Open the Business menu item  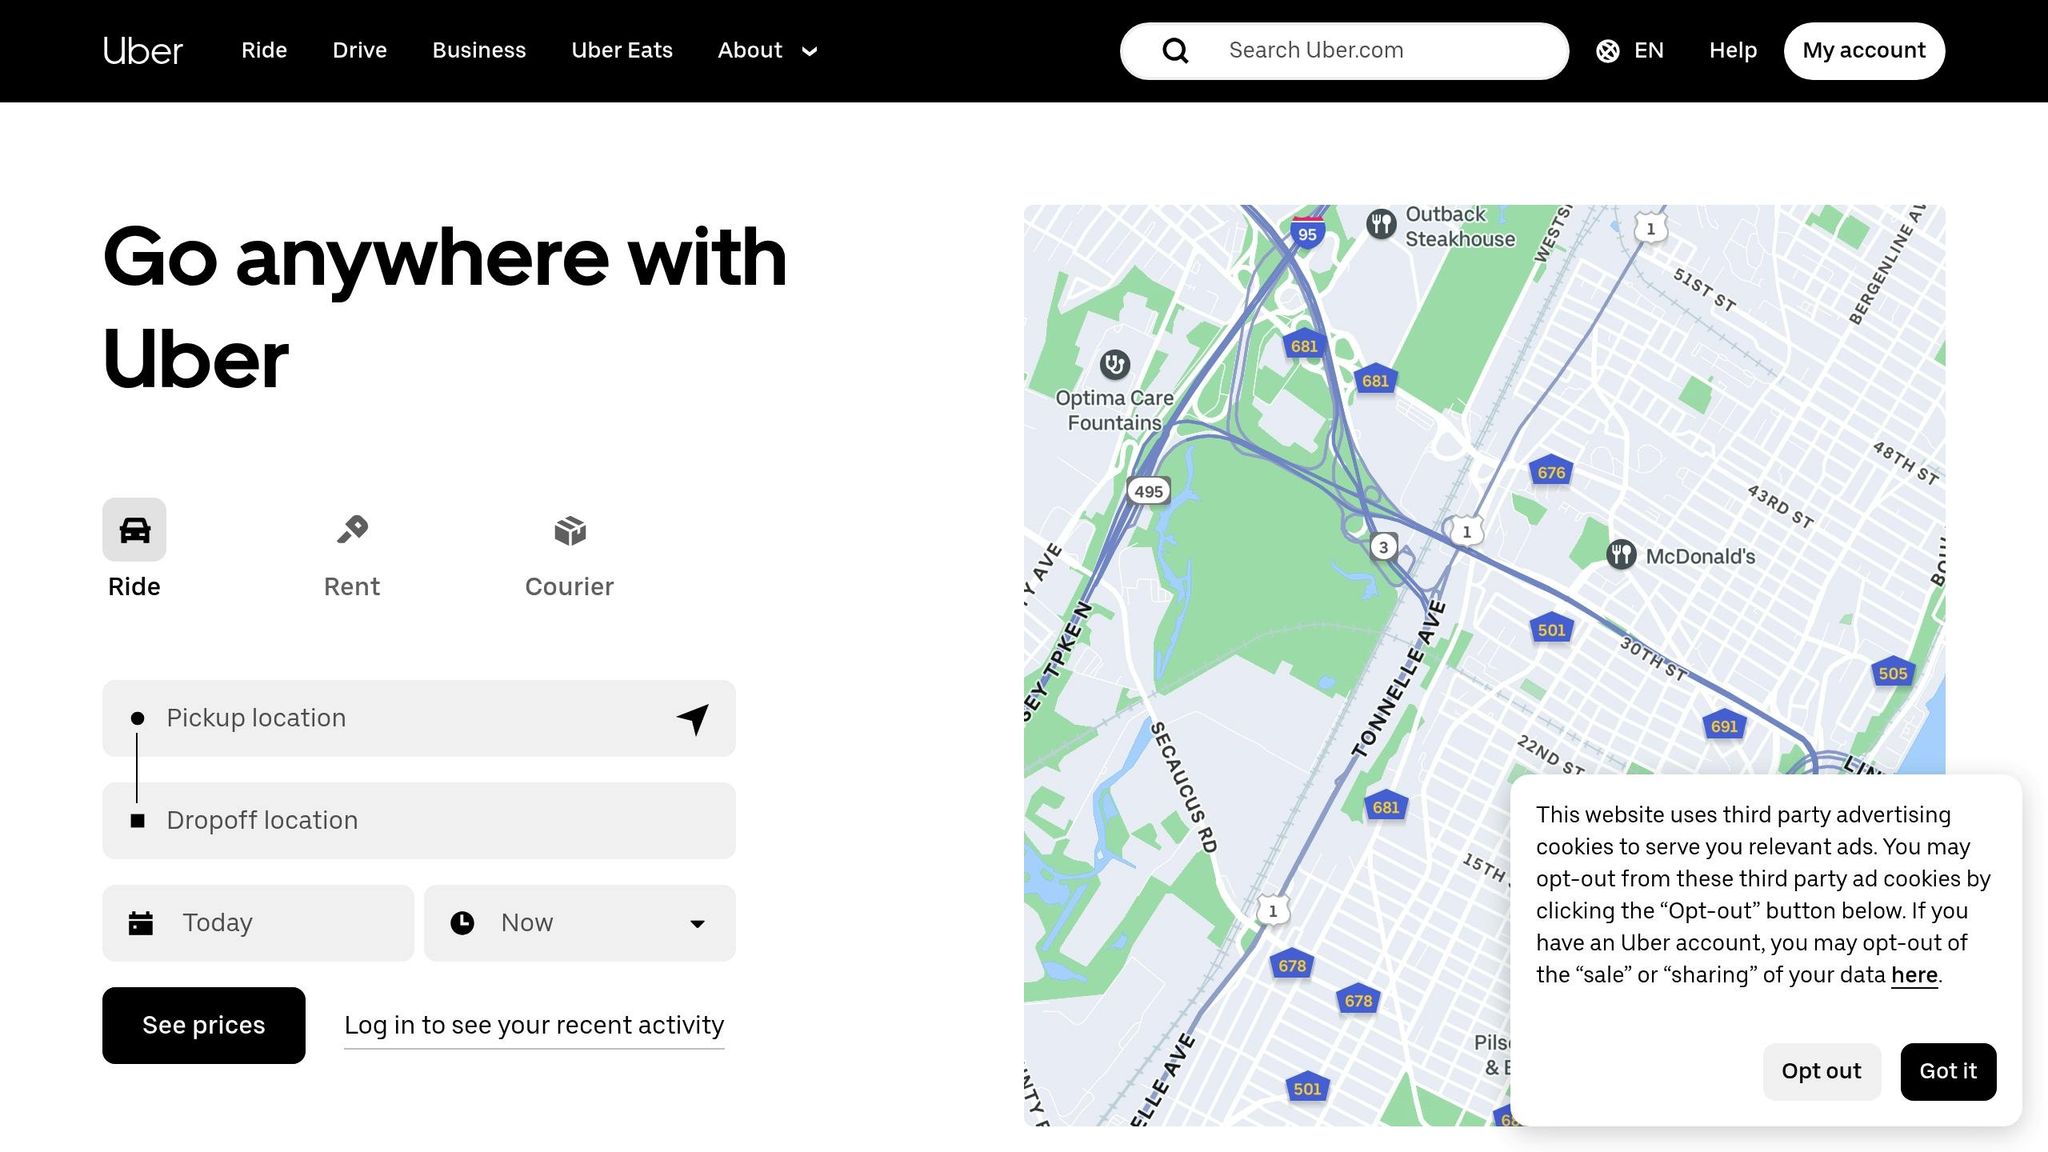[479, 50]
